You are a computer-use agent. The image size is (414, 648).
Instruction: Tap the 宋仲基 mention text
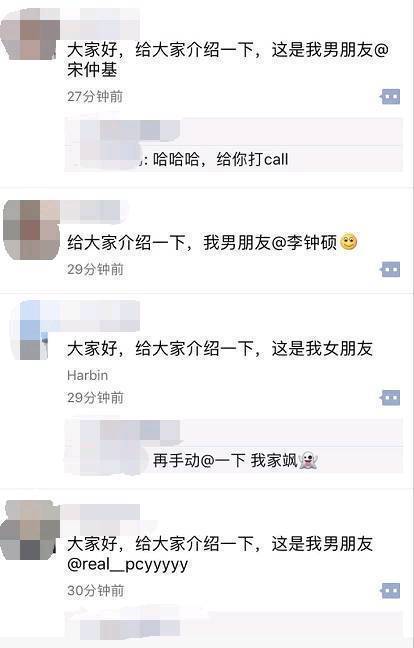92,69
